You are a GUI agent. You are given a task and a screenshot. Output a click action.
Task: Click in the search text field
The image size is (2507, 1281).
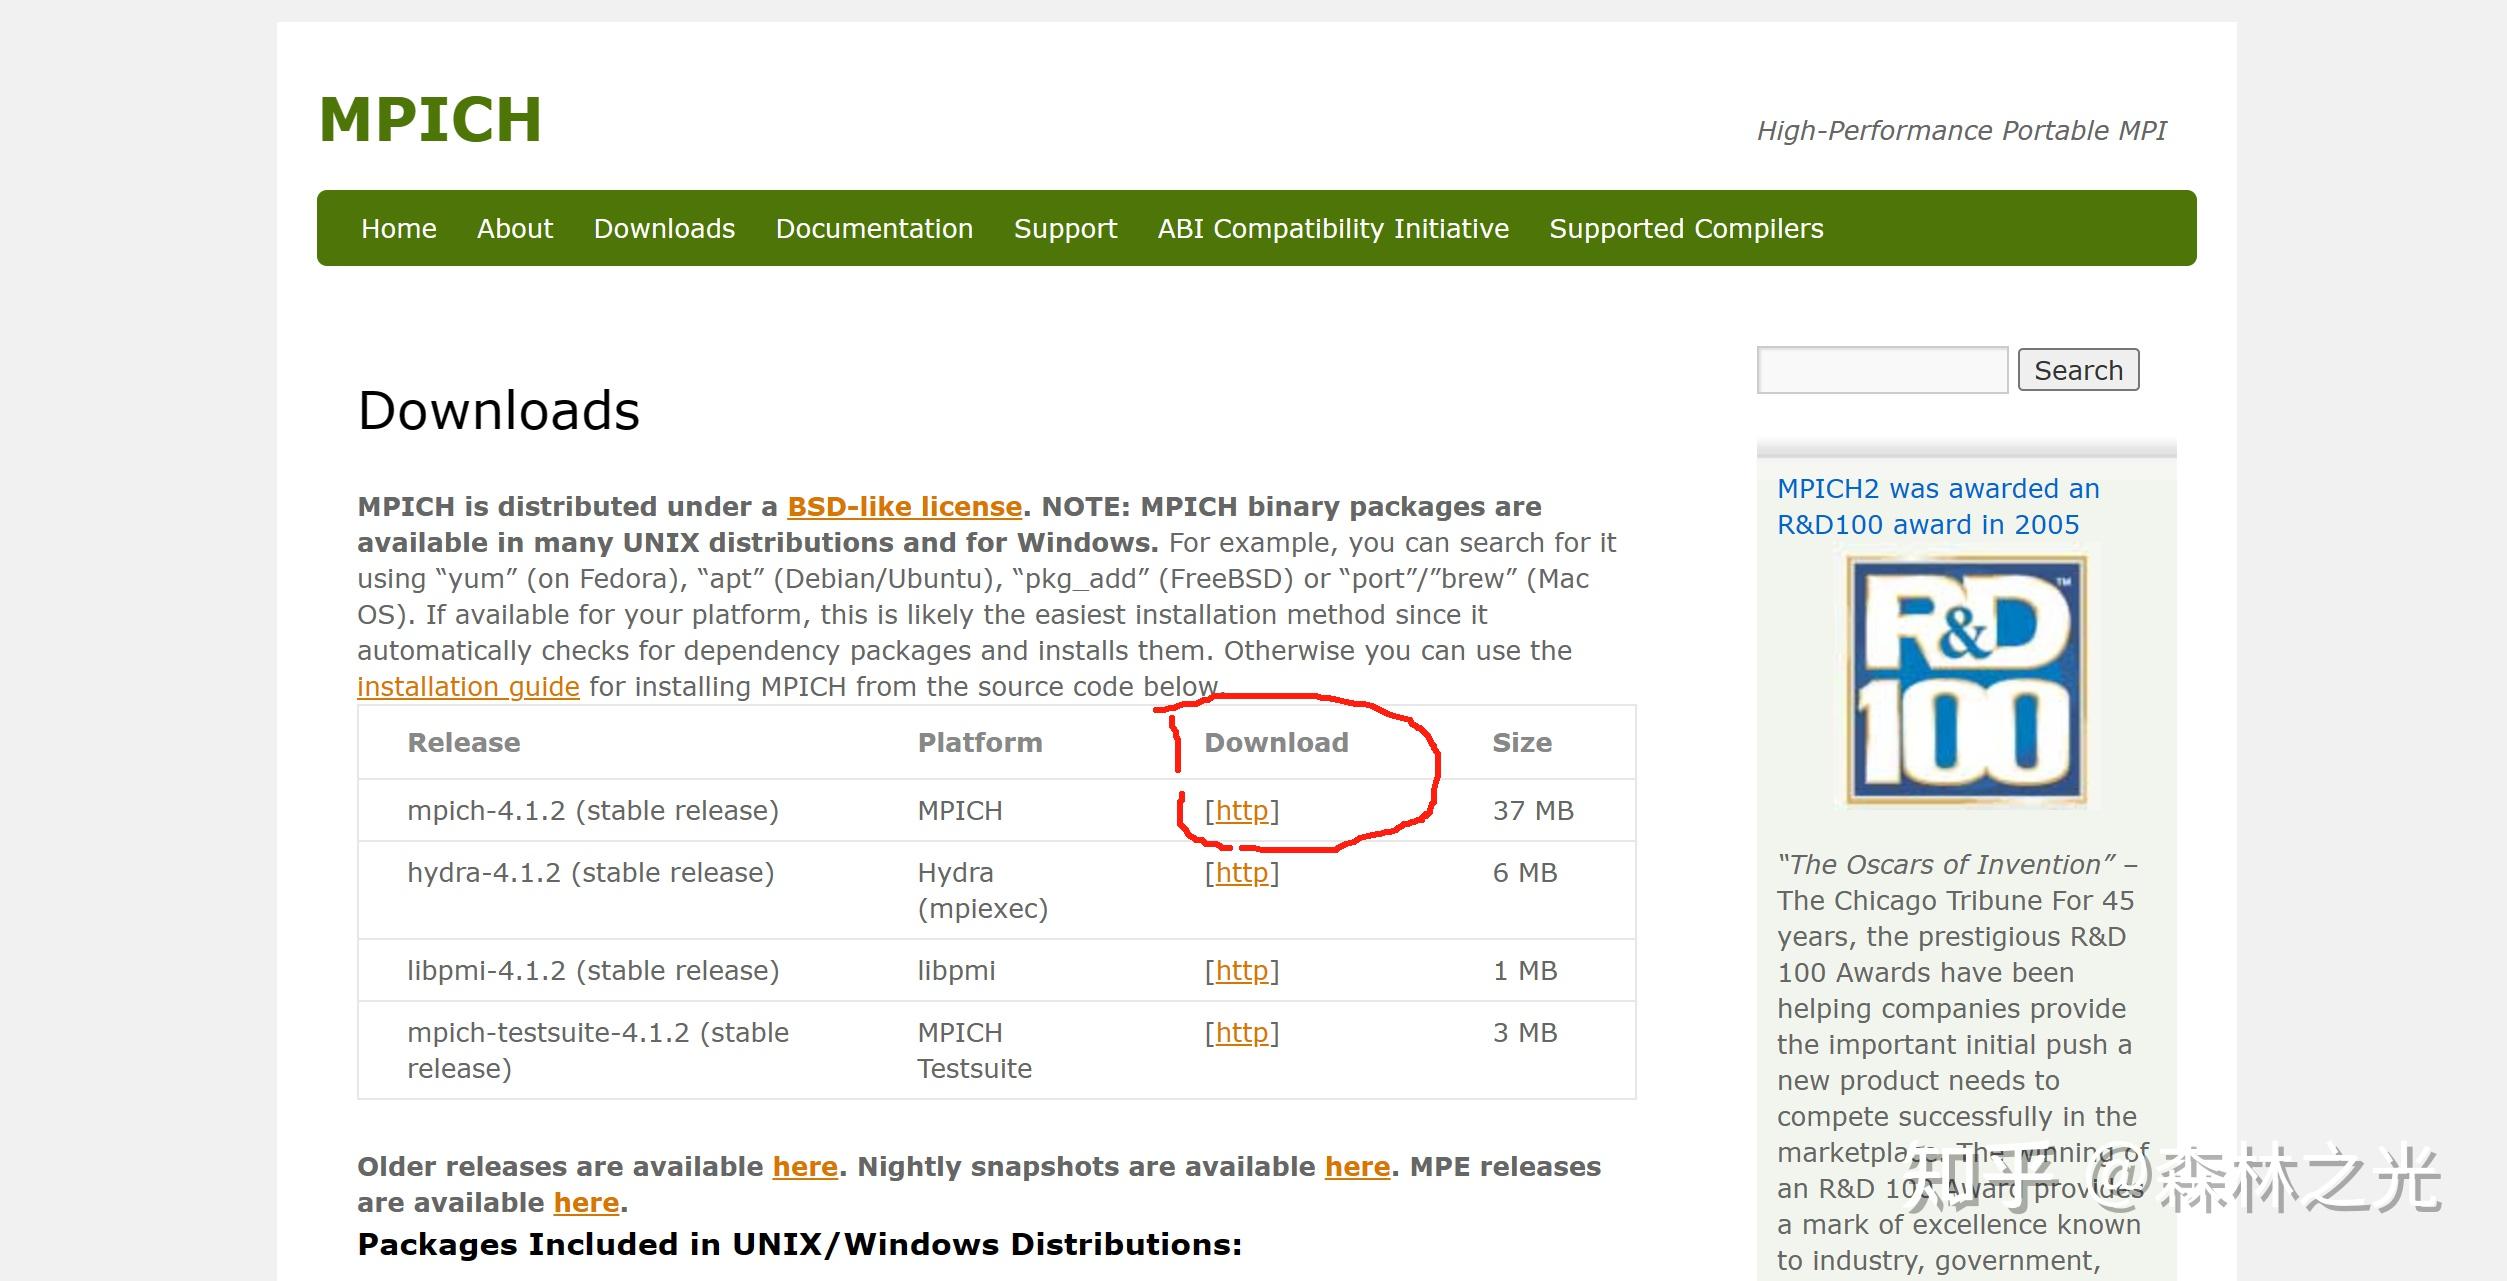(1881, 371)
